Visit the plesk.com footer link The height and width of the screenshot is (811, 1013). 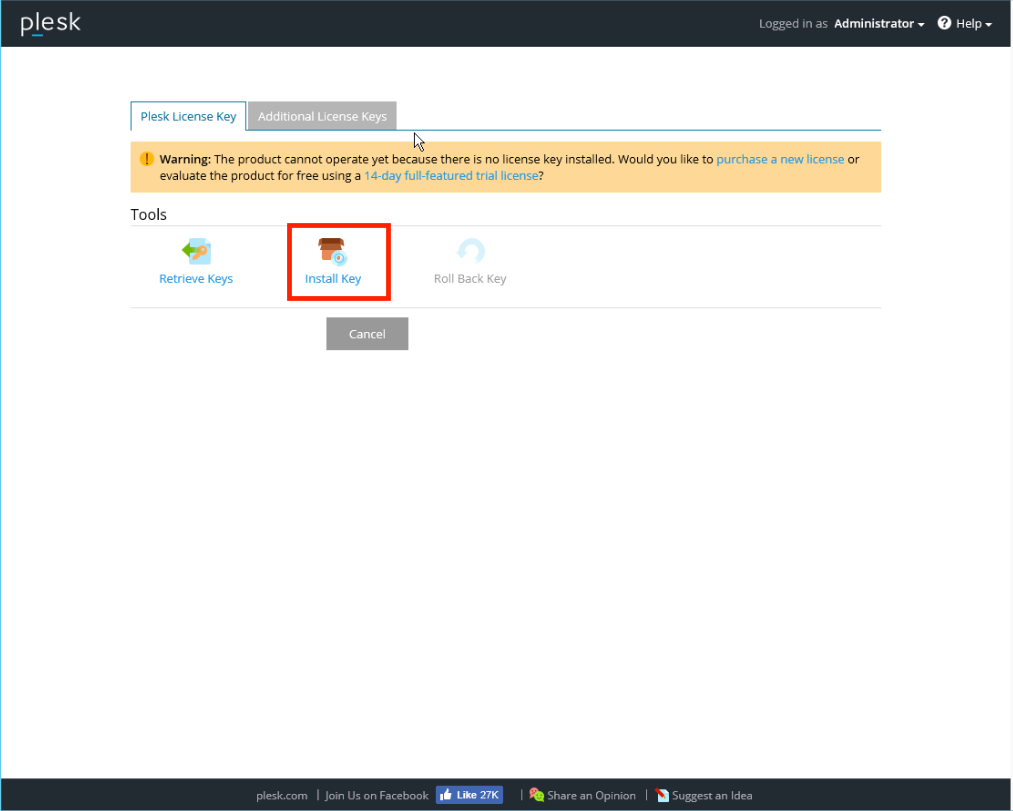tap(282, 795)
